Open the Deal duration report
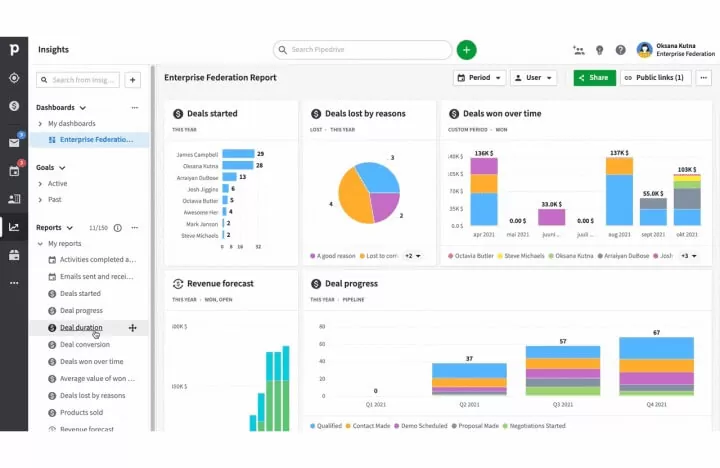Viewport: 720px width, 468px height. pos(81,328)
